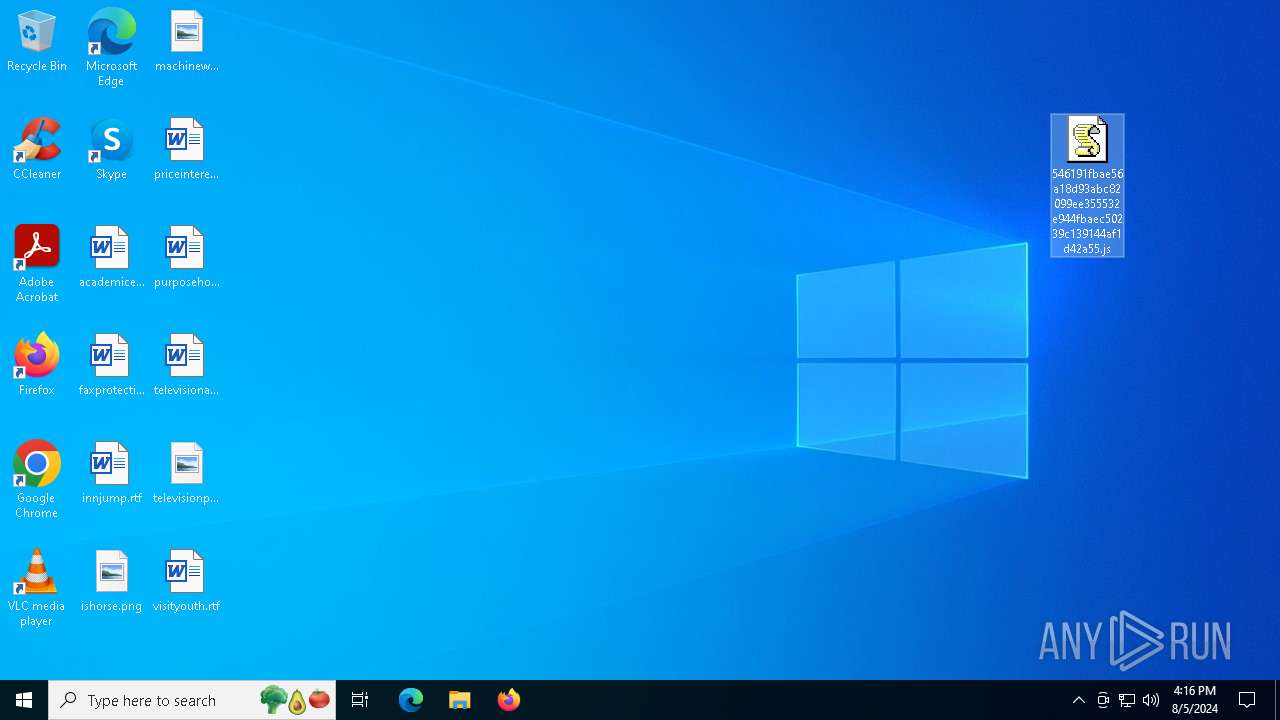
Task: Select the faxprotecti... Word document
Action: [111, 366]
